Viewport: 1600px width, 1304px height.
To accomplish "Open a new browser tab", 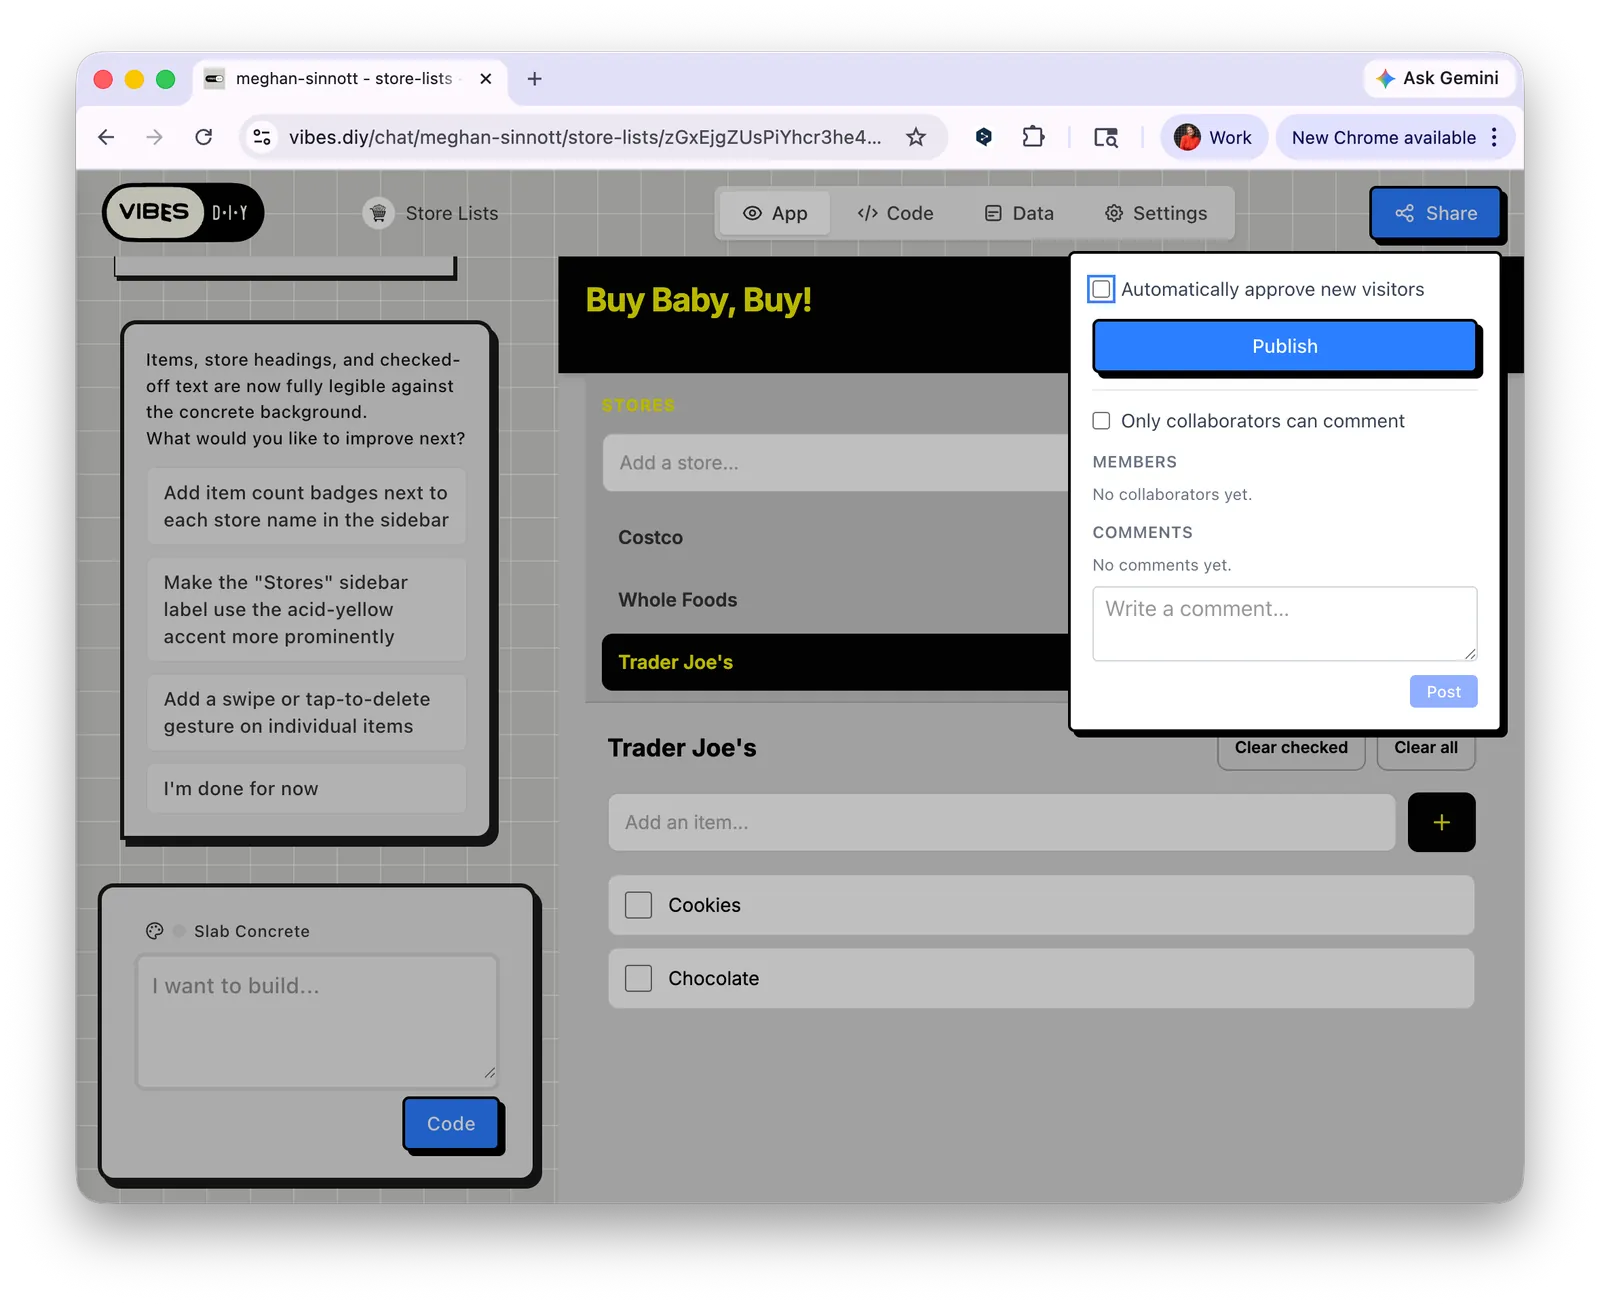I will (534, 78).
